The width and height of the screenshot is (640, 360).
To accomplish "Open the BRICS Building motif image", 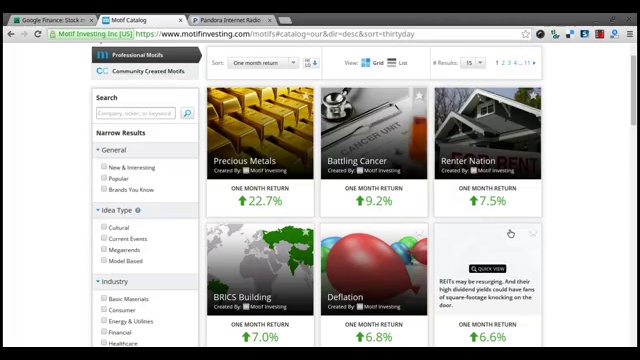I will click(x=260, y=269).
